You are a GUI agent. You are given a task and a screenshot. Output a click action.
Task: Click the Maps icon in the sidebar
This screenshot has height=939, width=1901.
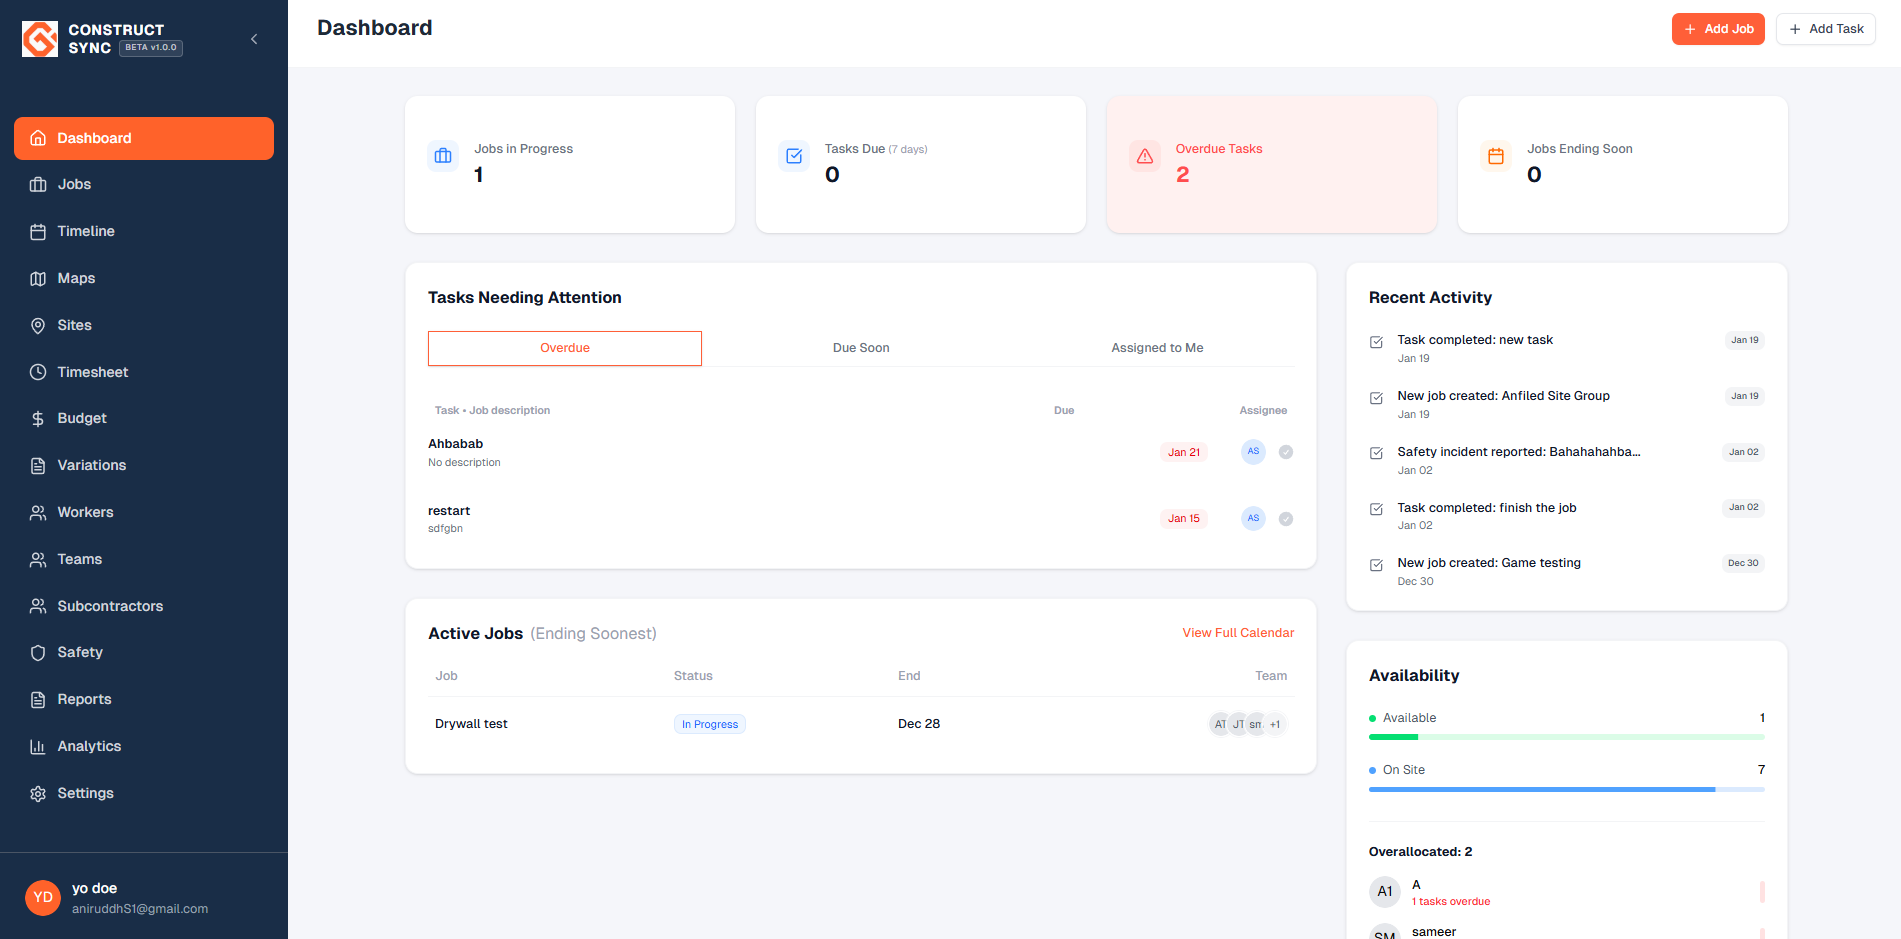(x=38, y=278)
